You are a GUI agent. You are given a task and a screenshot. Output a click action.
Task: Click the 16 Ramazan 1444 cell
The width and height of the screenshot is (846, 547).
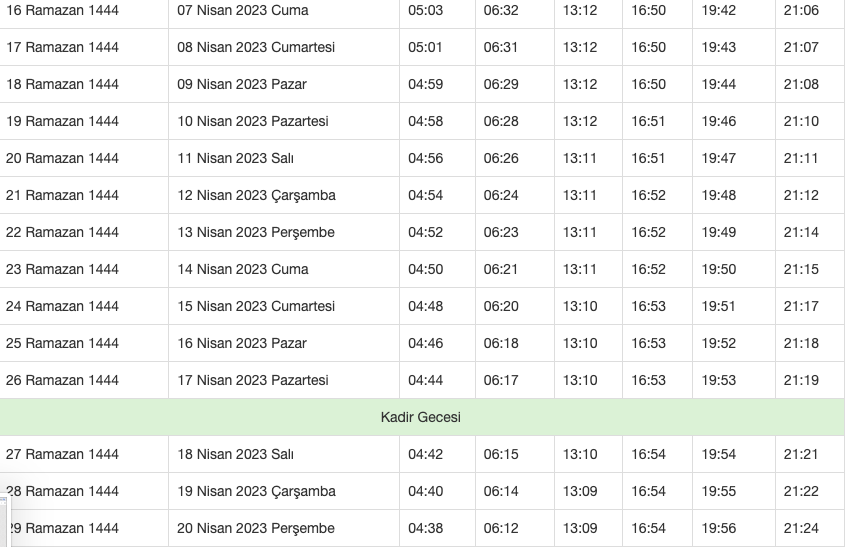click(62, 10)
